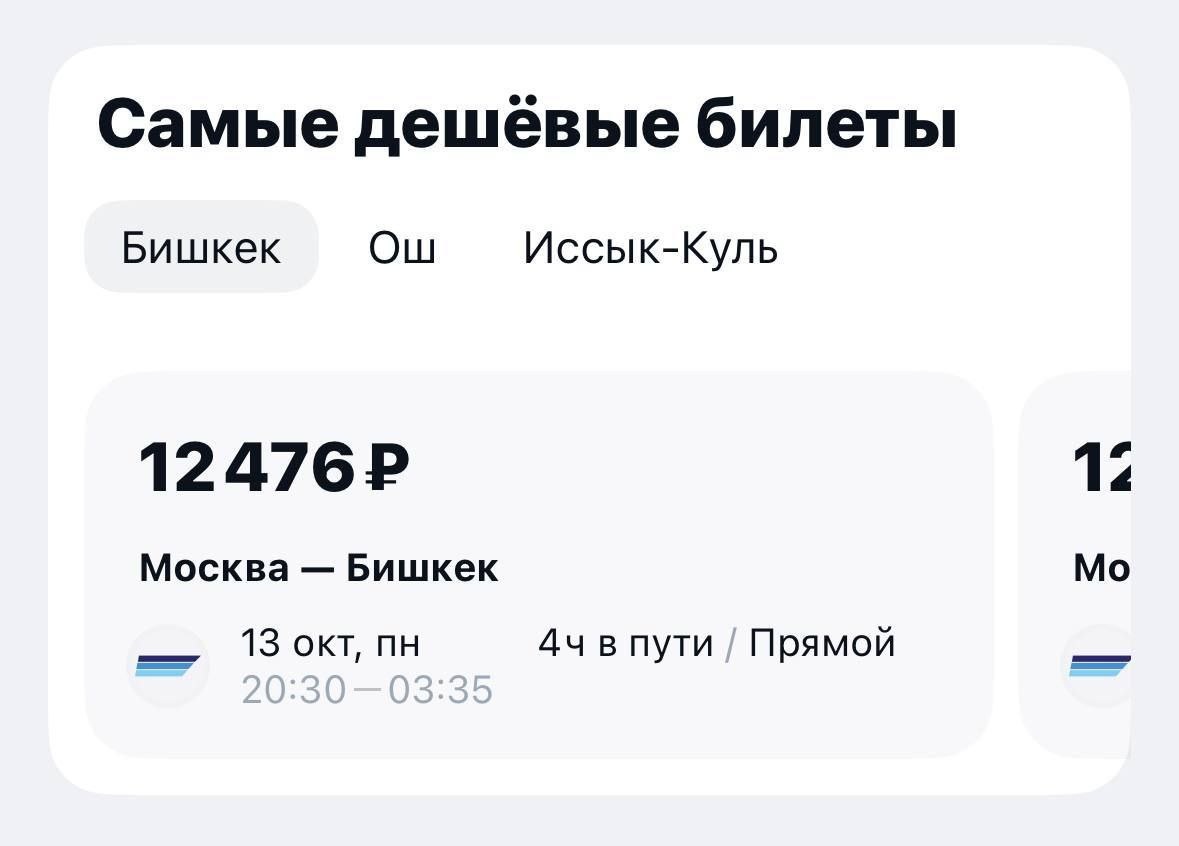Click the rounded Бишкек pill selector

pyautogui.click(x=200, y=247)
